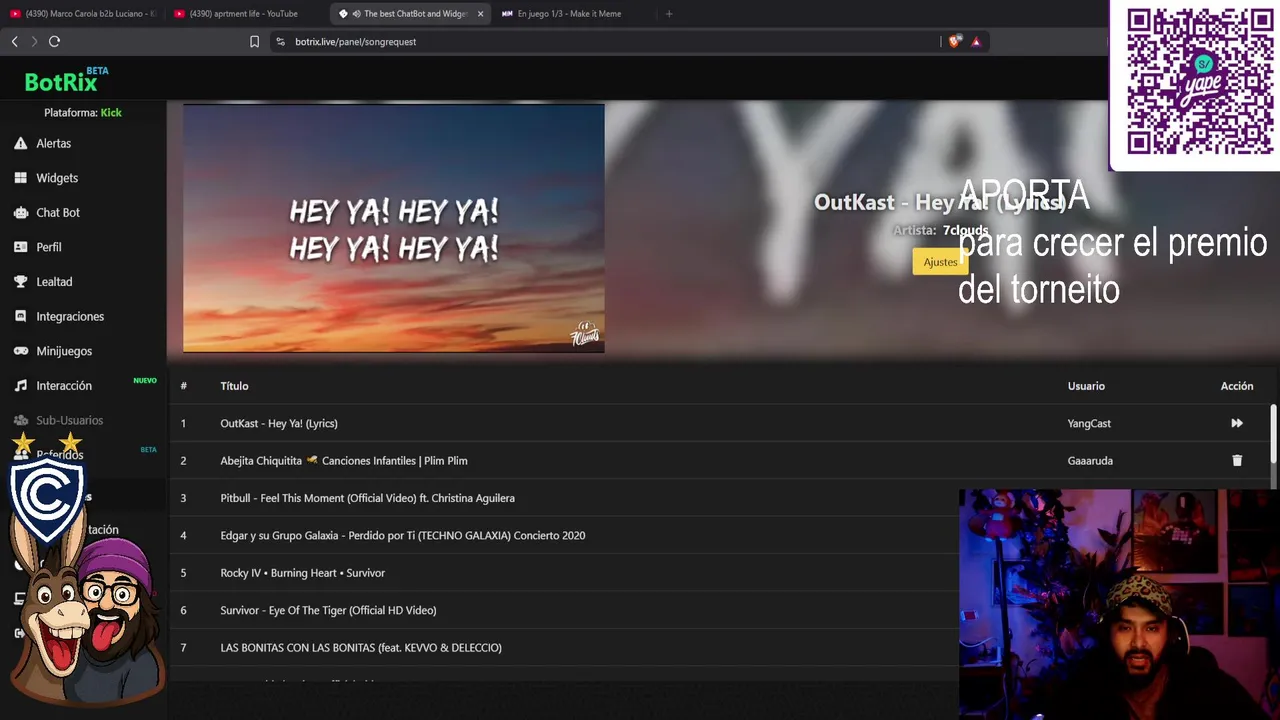The image size is (1280, 720).
Task: Click the BotRix BETA logo
Action: point(66,81)
